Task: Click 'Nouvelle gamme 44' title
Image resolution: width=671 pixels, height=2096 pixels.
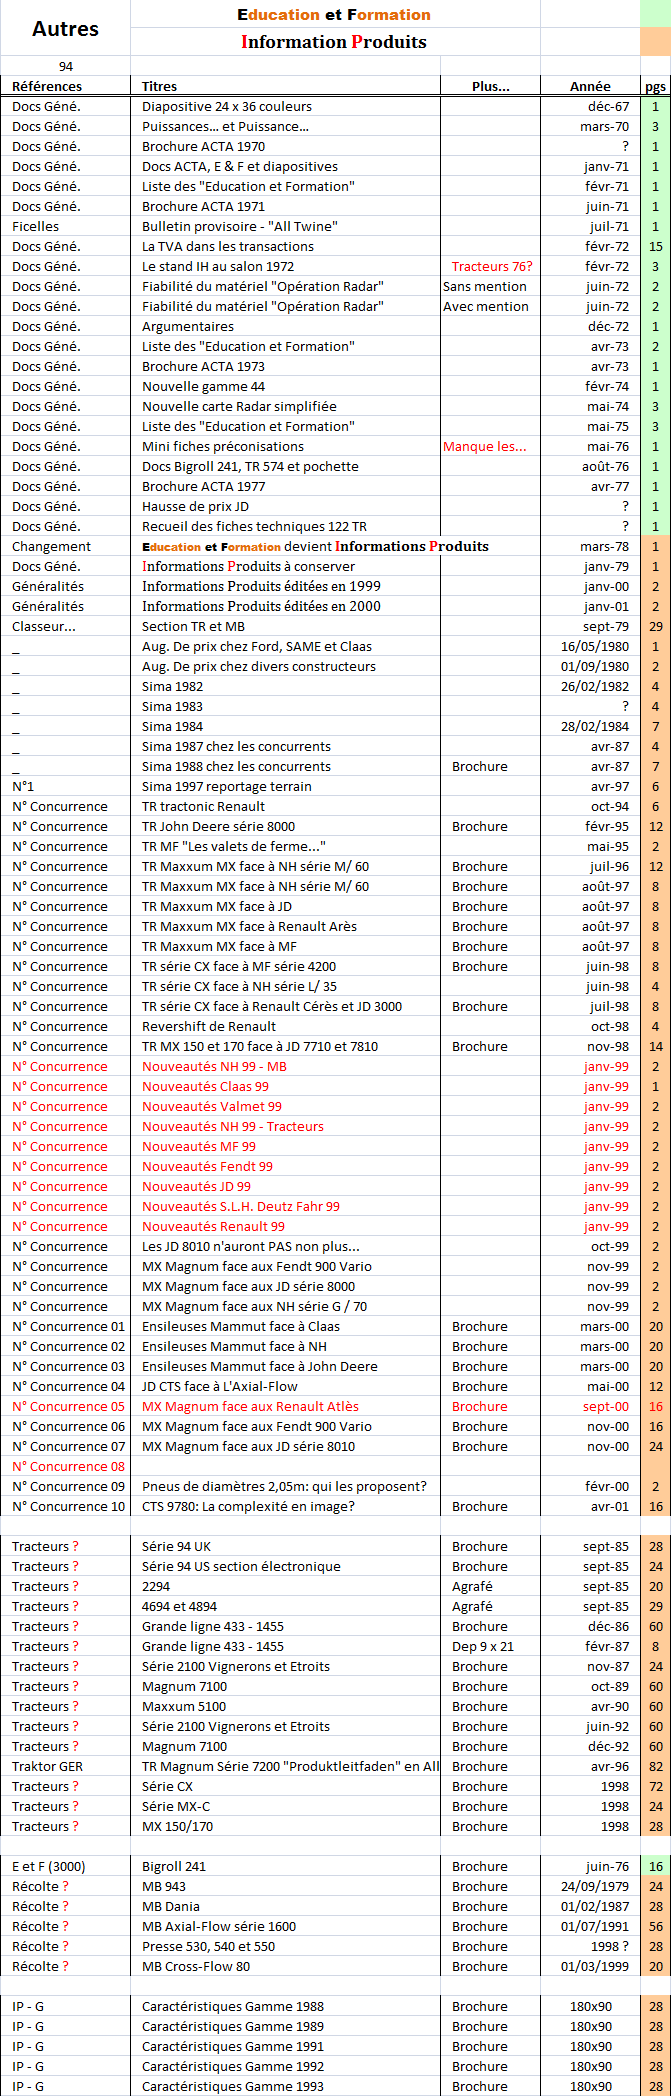Action: tap(203, 386)
